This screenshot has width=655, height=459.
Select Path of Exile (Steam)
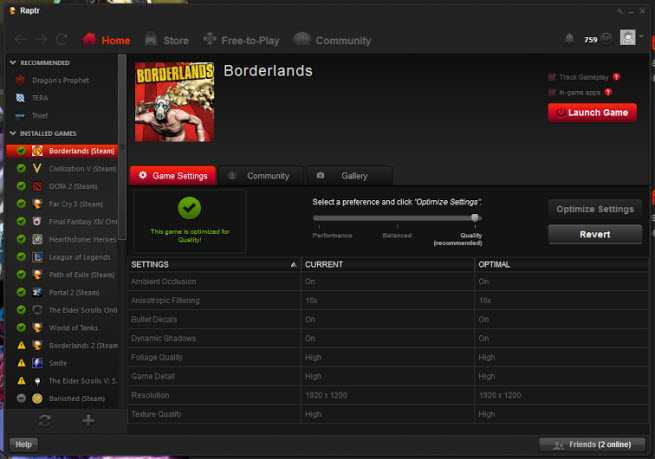[62, 274]
